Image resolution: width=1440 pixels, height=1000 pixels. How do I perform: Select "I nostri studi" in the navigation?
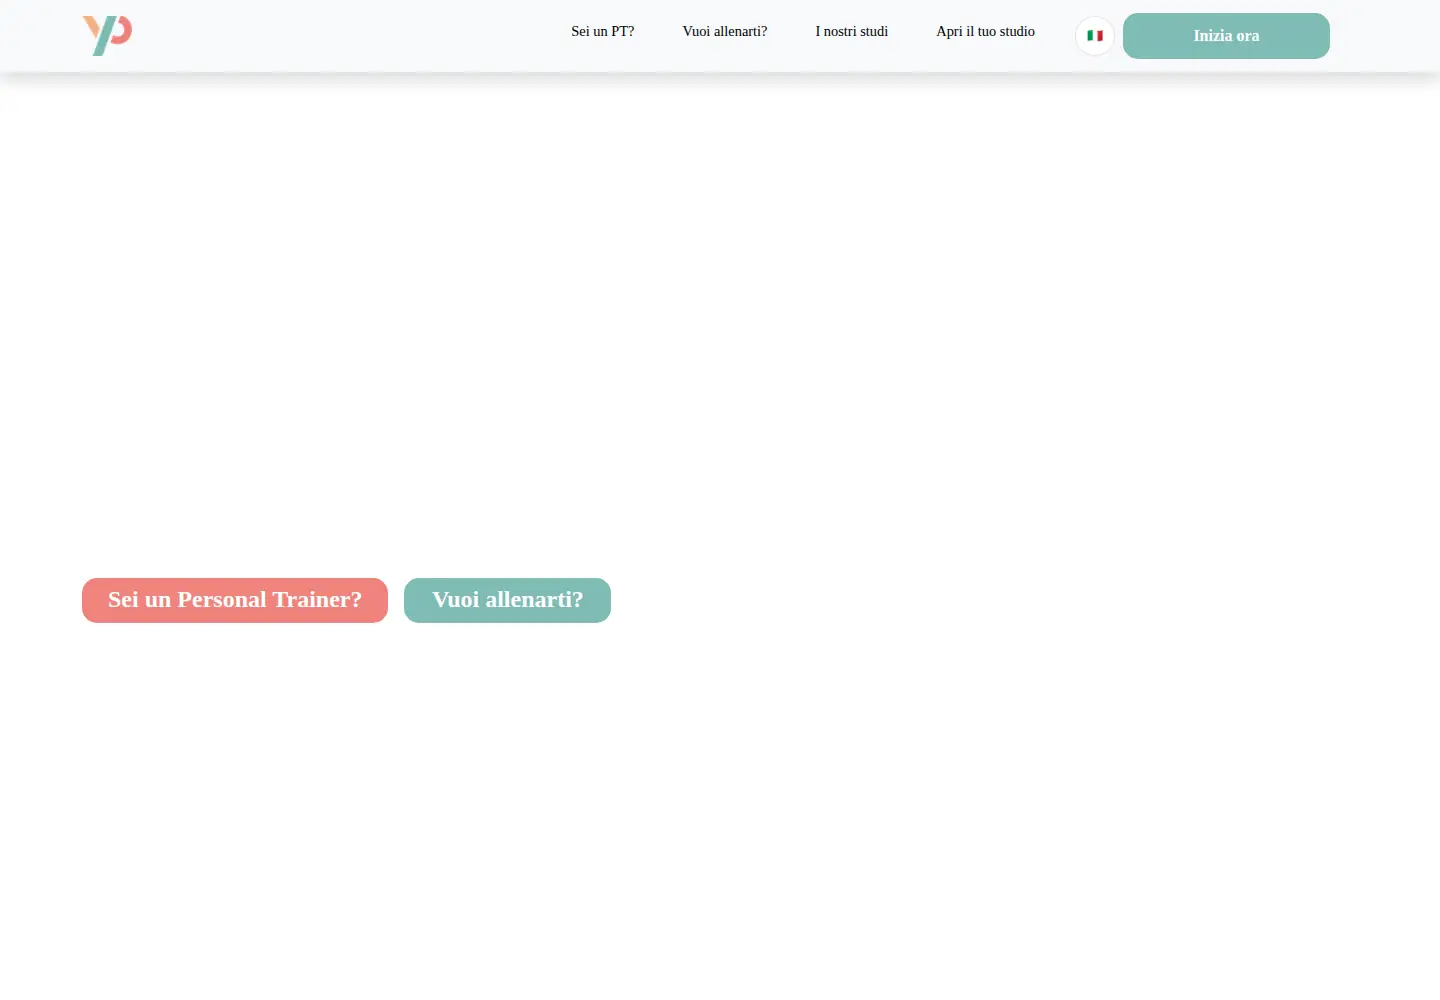[x=852, y=32]
